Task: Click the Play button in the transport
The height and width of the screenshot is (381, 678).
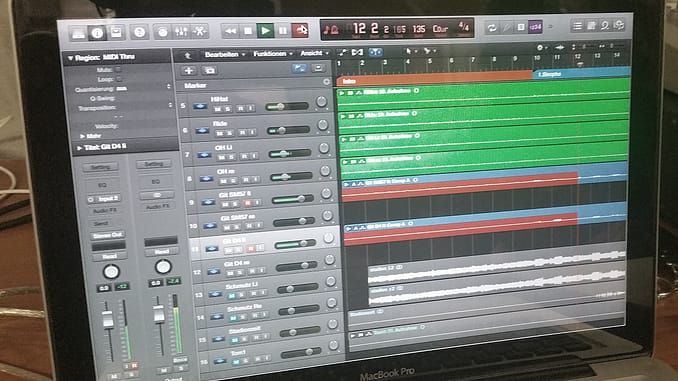Action: [x=265, y=31]
